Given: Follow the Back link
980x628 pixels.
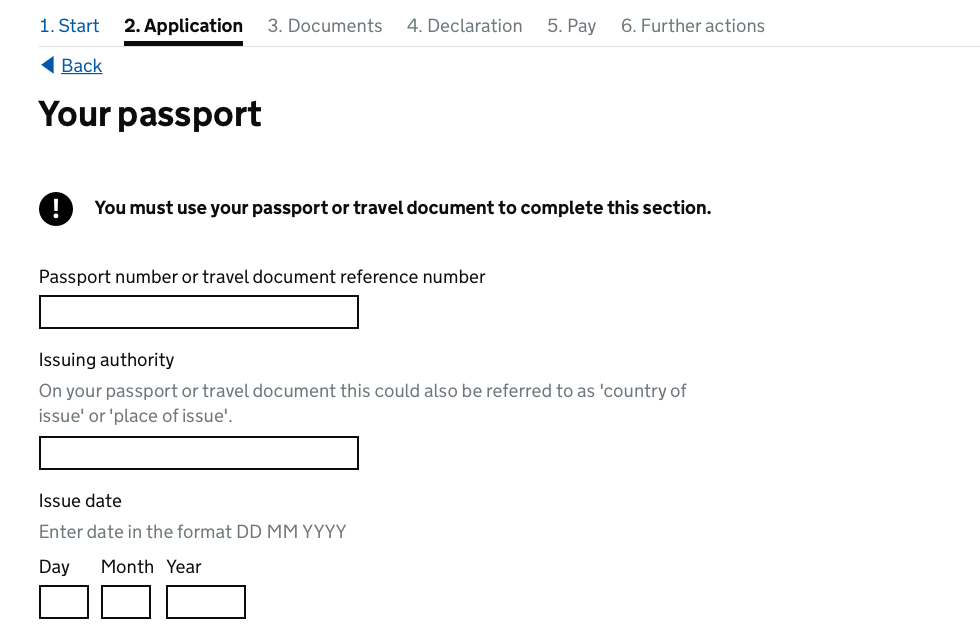Looking at the screenshot, I should [x=81, y=66].
